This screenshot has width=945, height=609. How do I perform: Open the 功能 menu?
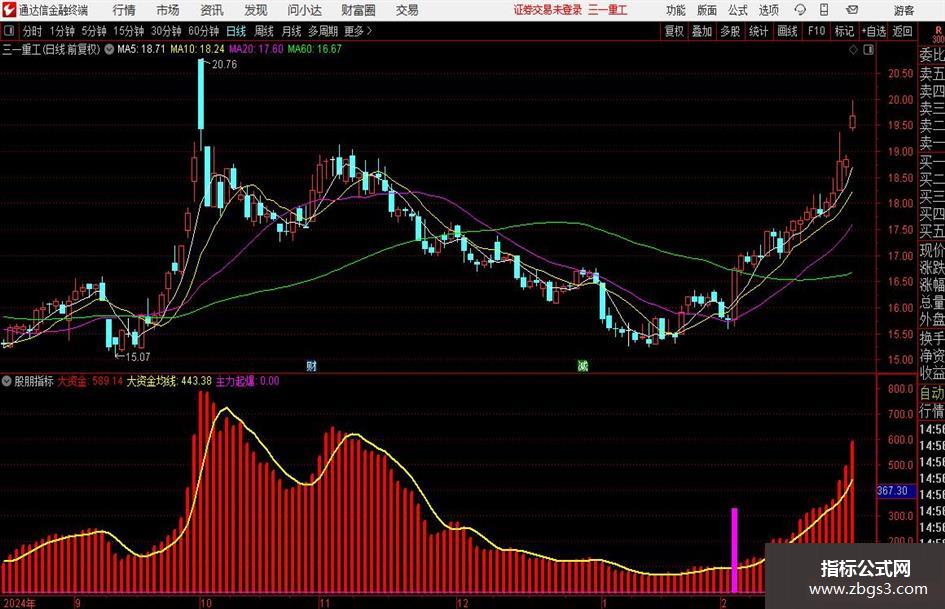coord(676,10)
